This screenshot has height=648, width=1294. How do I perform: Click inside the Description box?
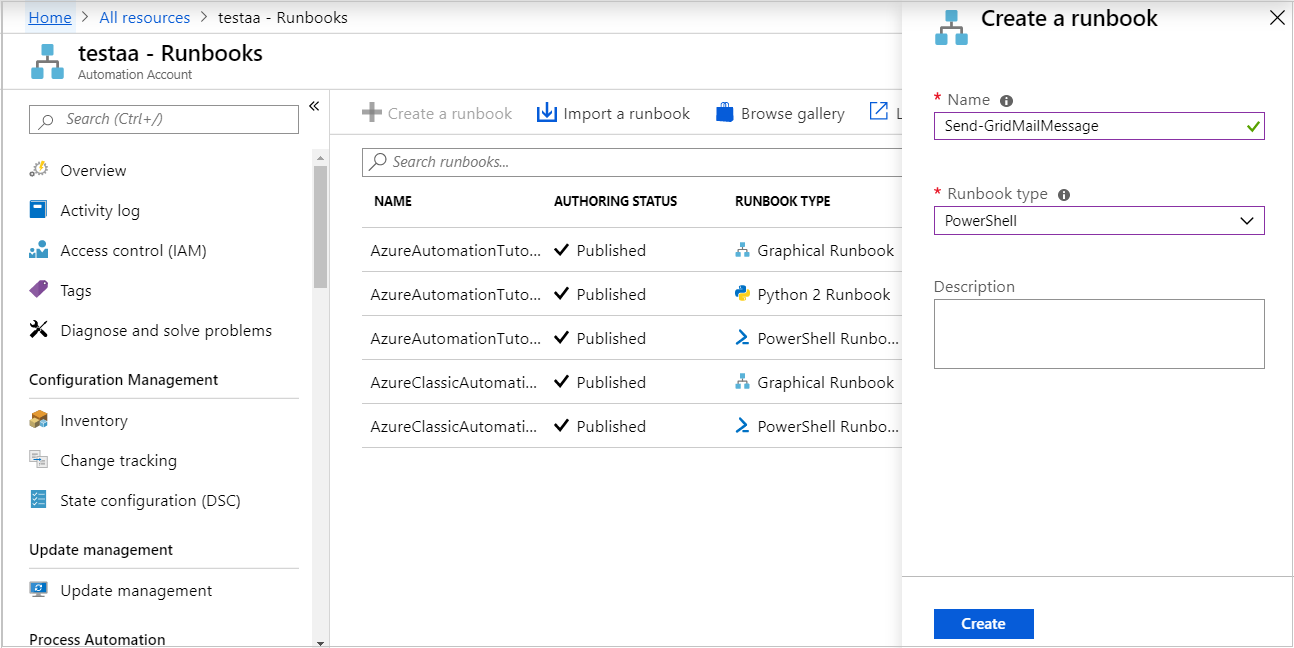pos(1098,330)
